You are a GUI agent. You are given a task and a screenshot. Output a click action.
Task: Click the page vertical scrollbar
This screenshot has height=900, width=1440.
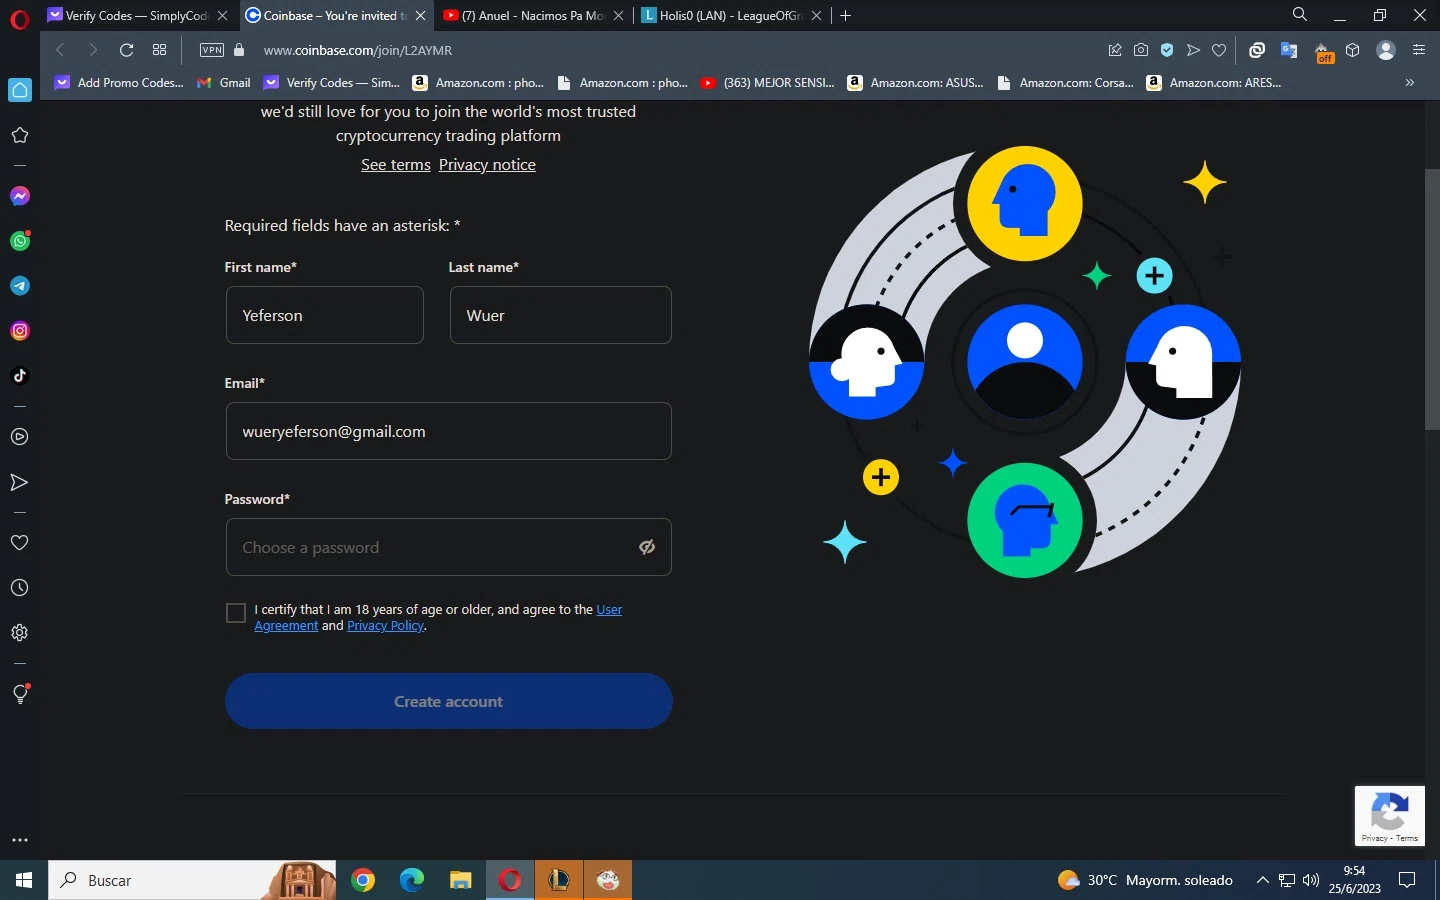click(1432, 300)
